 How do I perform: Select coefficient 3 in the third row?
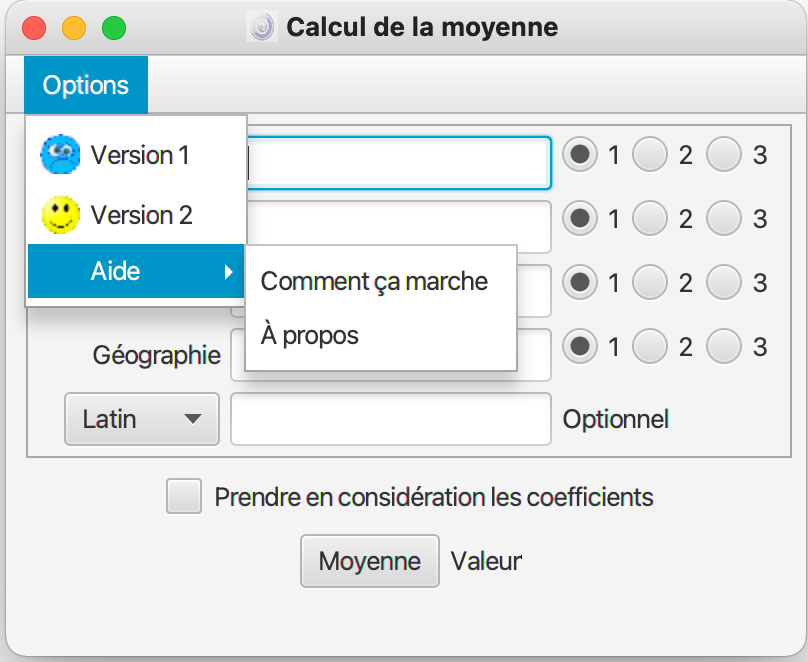(724, 282)
